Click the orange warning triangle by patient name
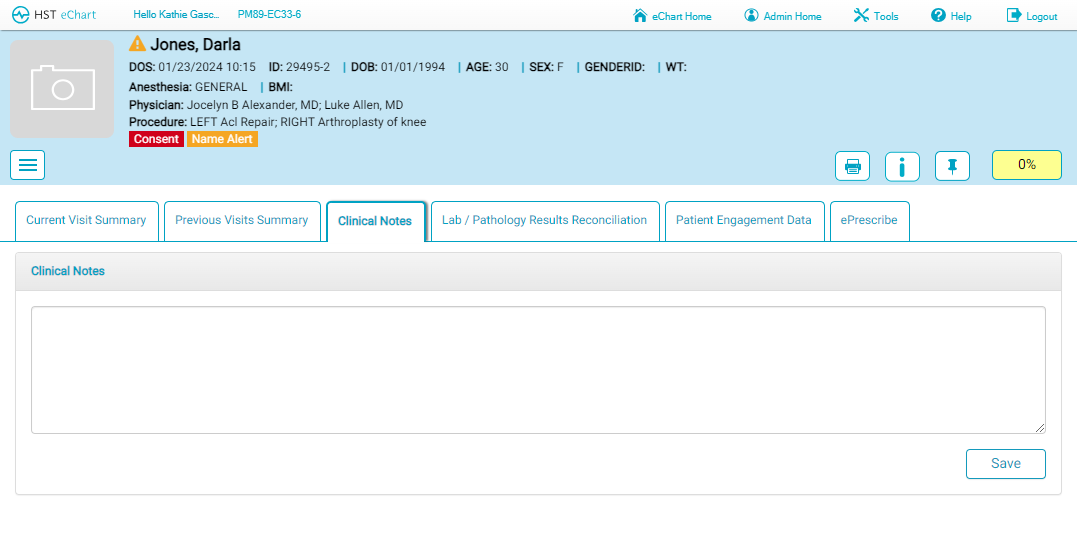Image resolution: width=1077 pixels, height=539 pixels. click(138, 44)
